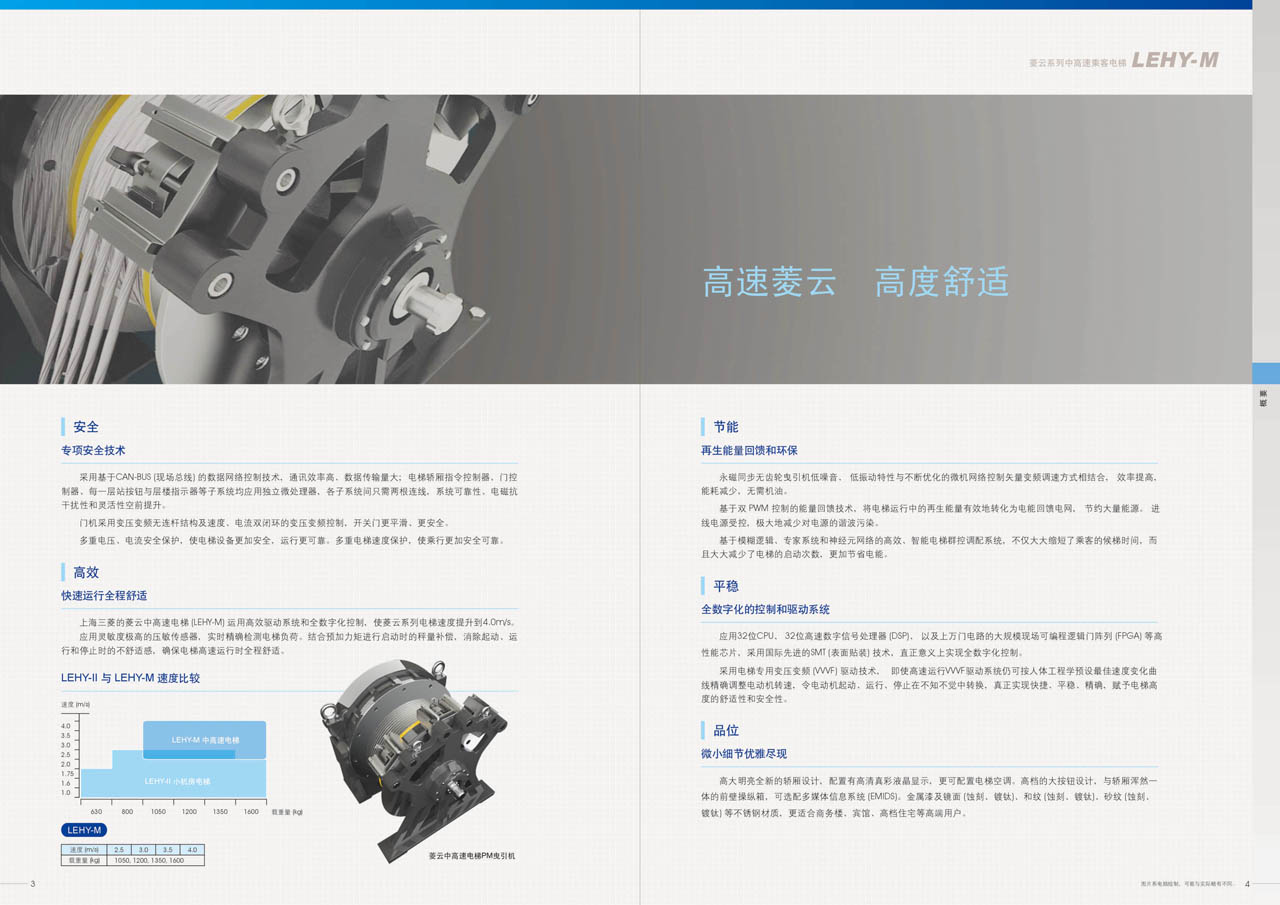Click the 1600 tick on the chart load axis
Viewport: 1280px width, 905px height.
click(251, 812)
